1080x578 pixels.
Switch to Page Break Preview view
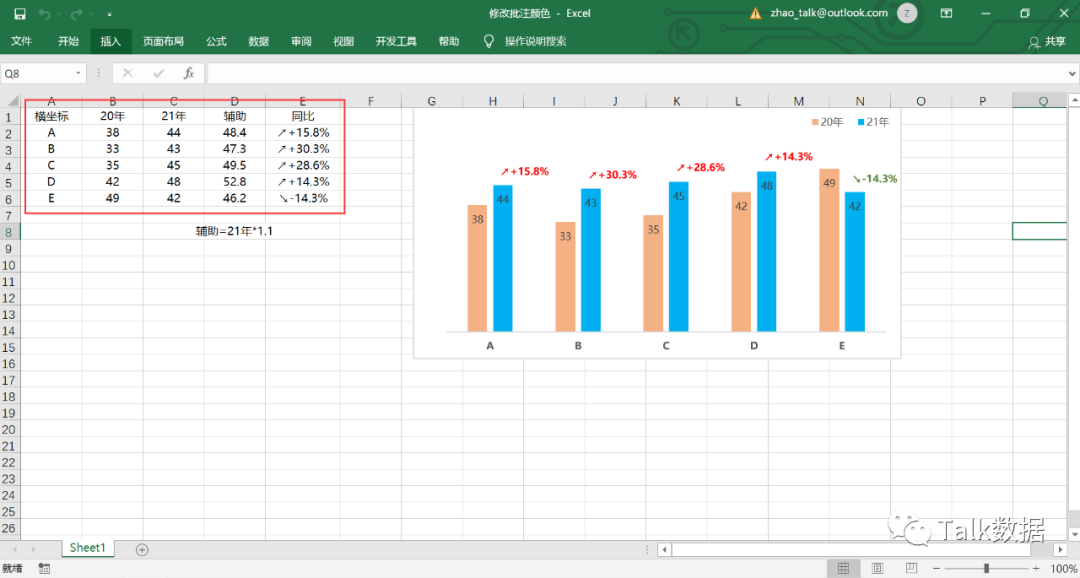coord(909,568)
